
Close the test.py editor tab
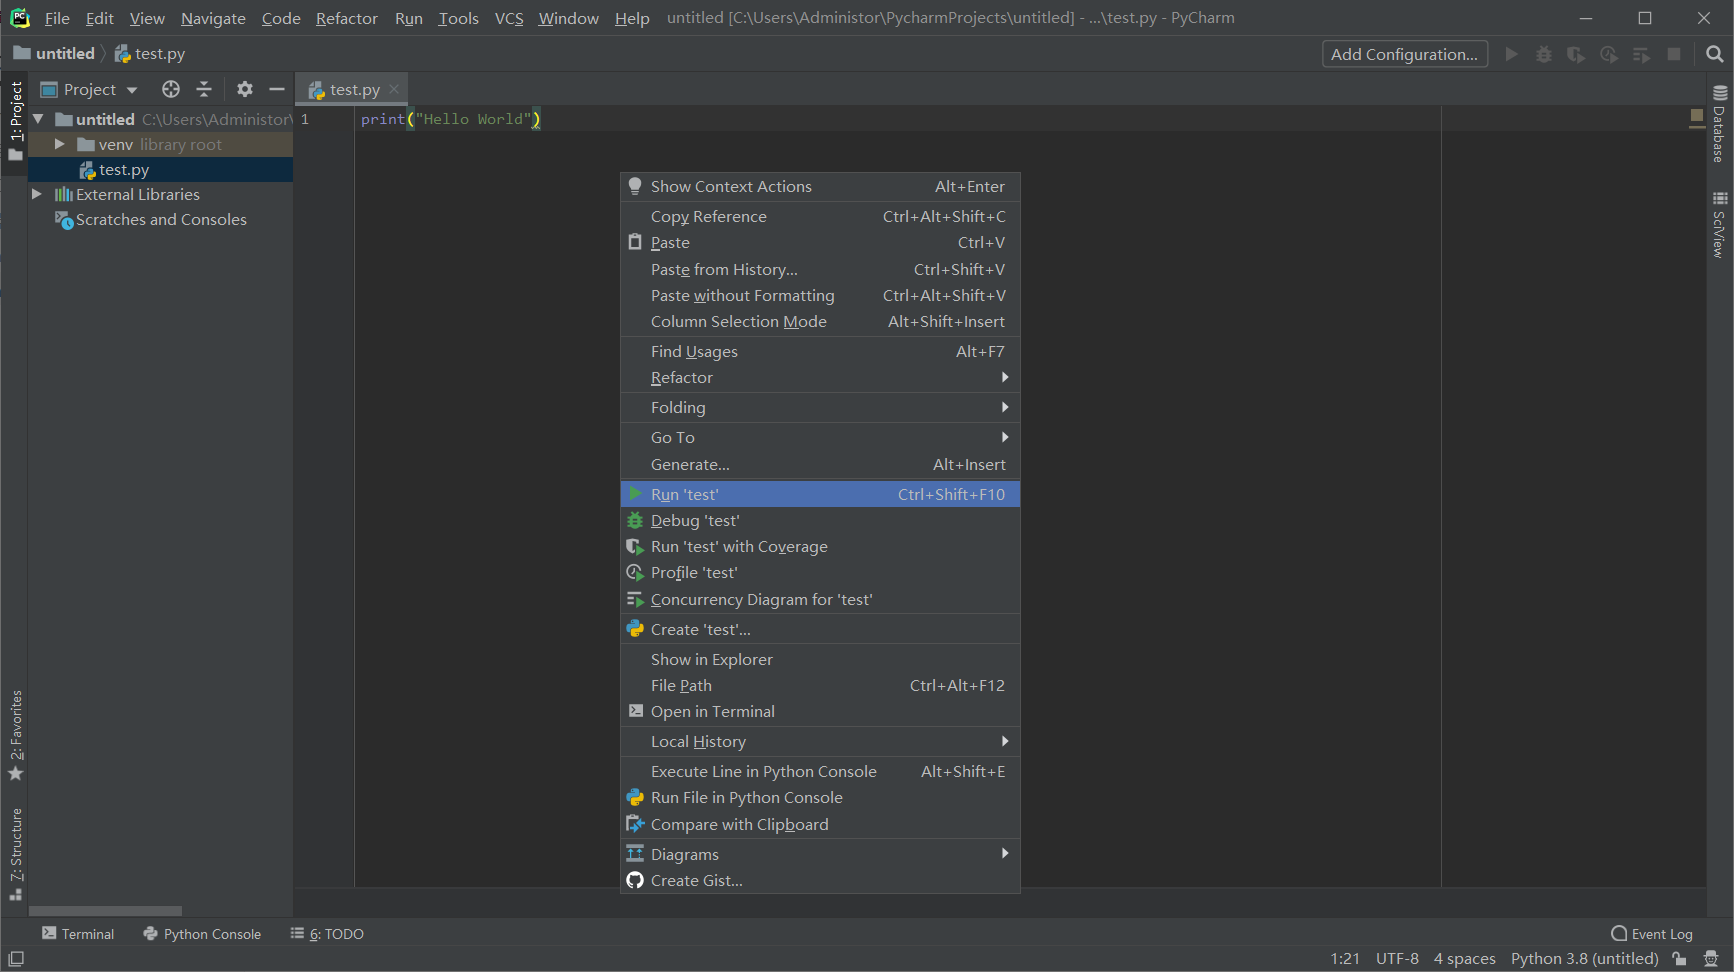tap(394, 89)
